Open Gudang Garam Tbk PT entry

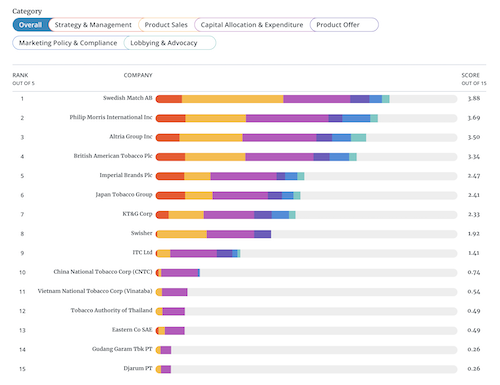click(122, 349)
